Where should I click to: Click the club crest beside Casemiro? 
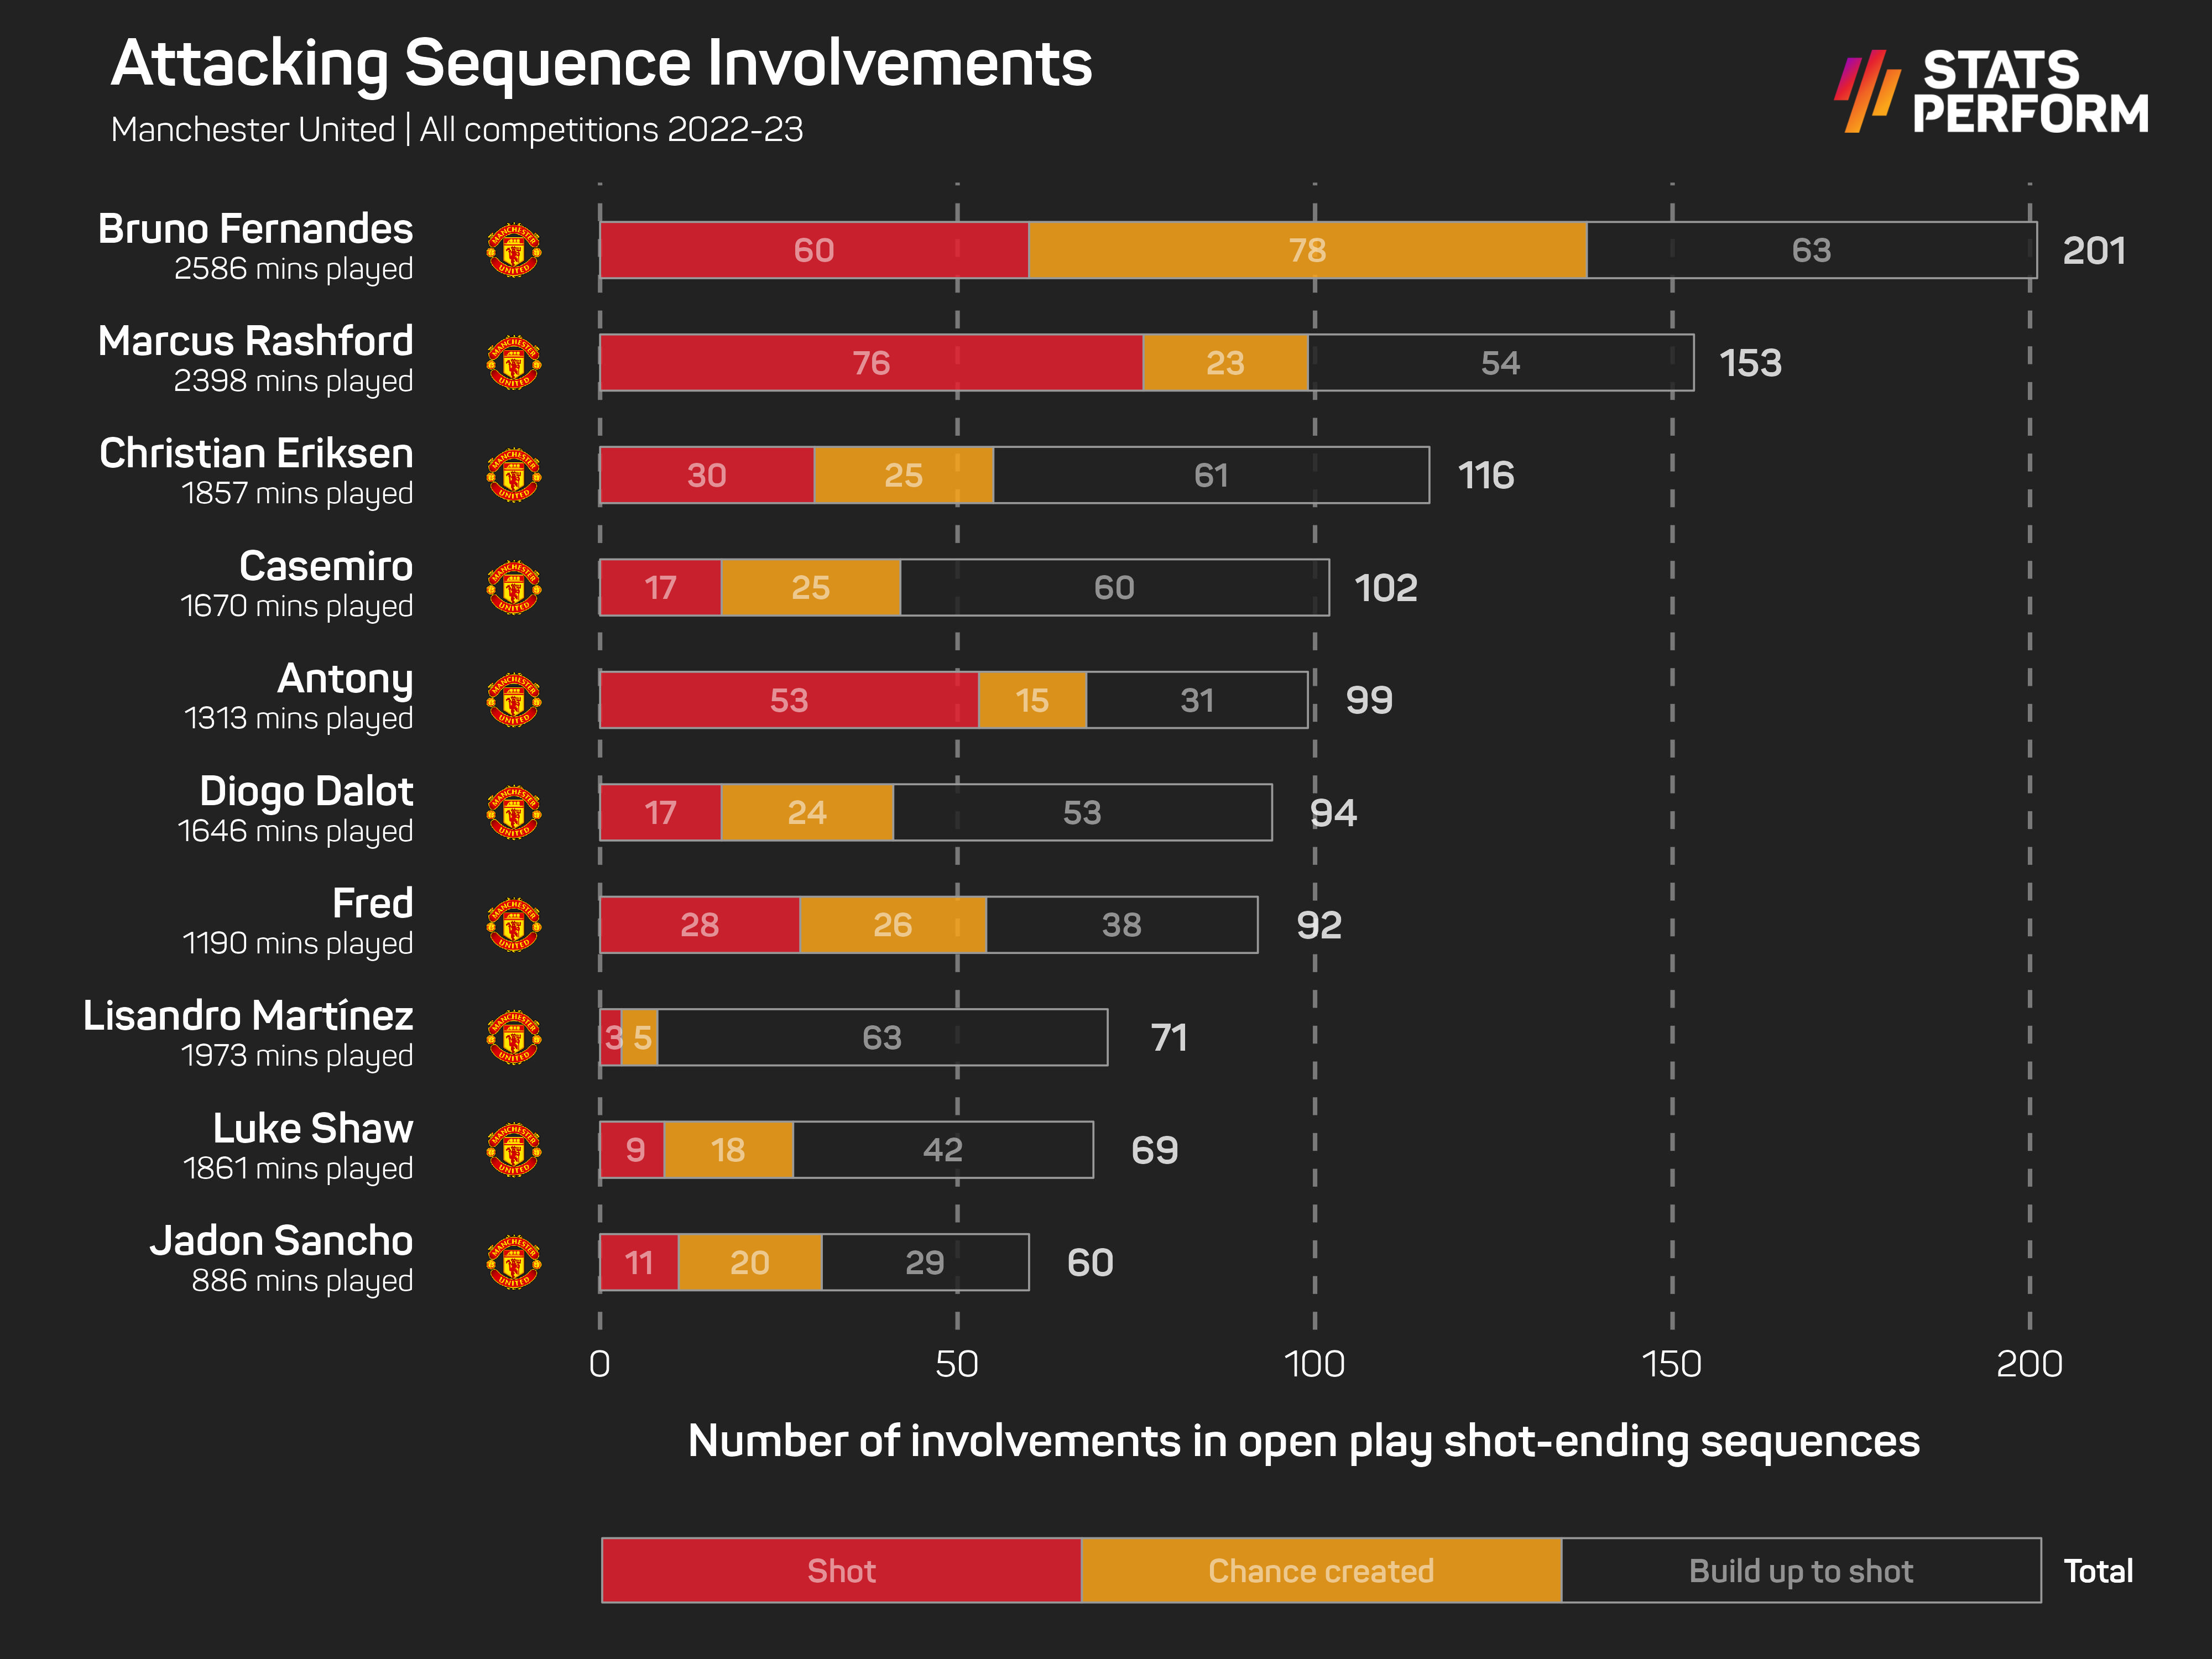point(514,588)
